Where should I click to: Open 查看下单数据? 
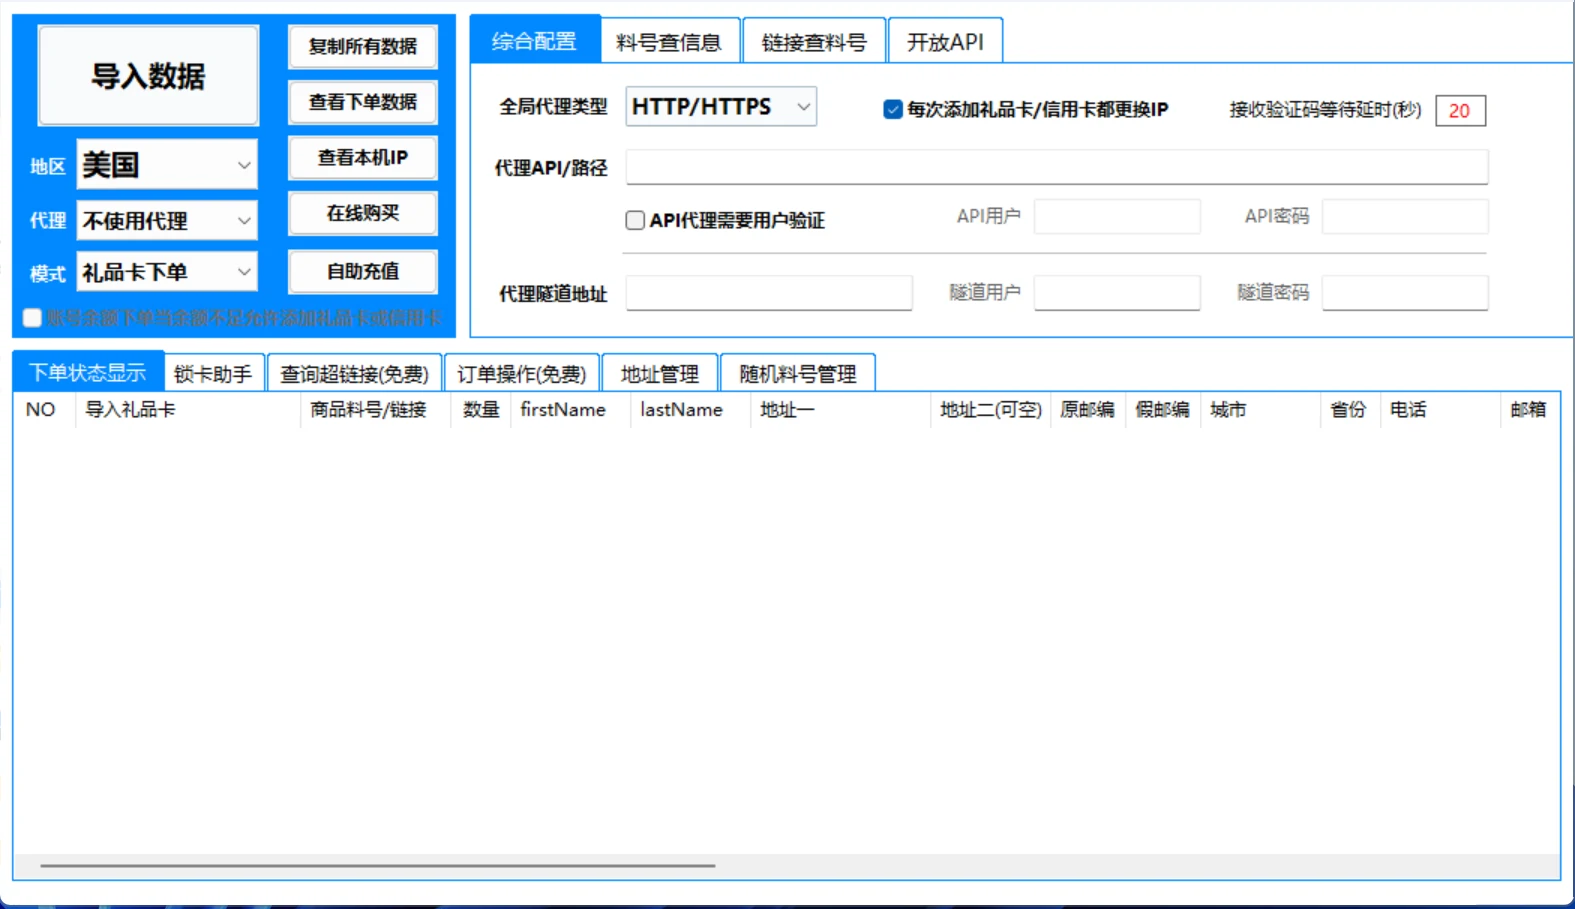point(363,102)
